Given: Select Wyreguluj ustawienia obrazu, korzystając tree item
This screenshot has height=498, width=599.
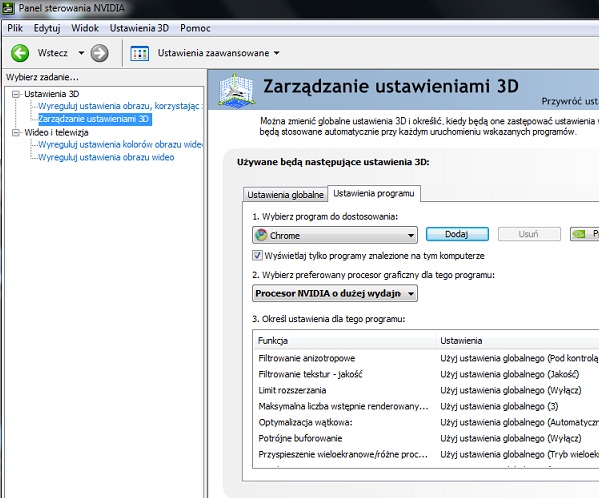Looking at the screenshot, I should tap(121, 106).
